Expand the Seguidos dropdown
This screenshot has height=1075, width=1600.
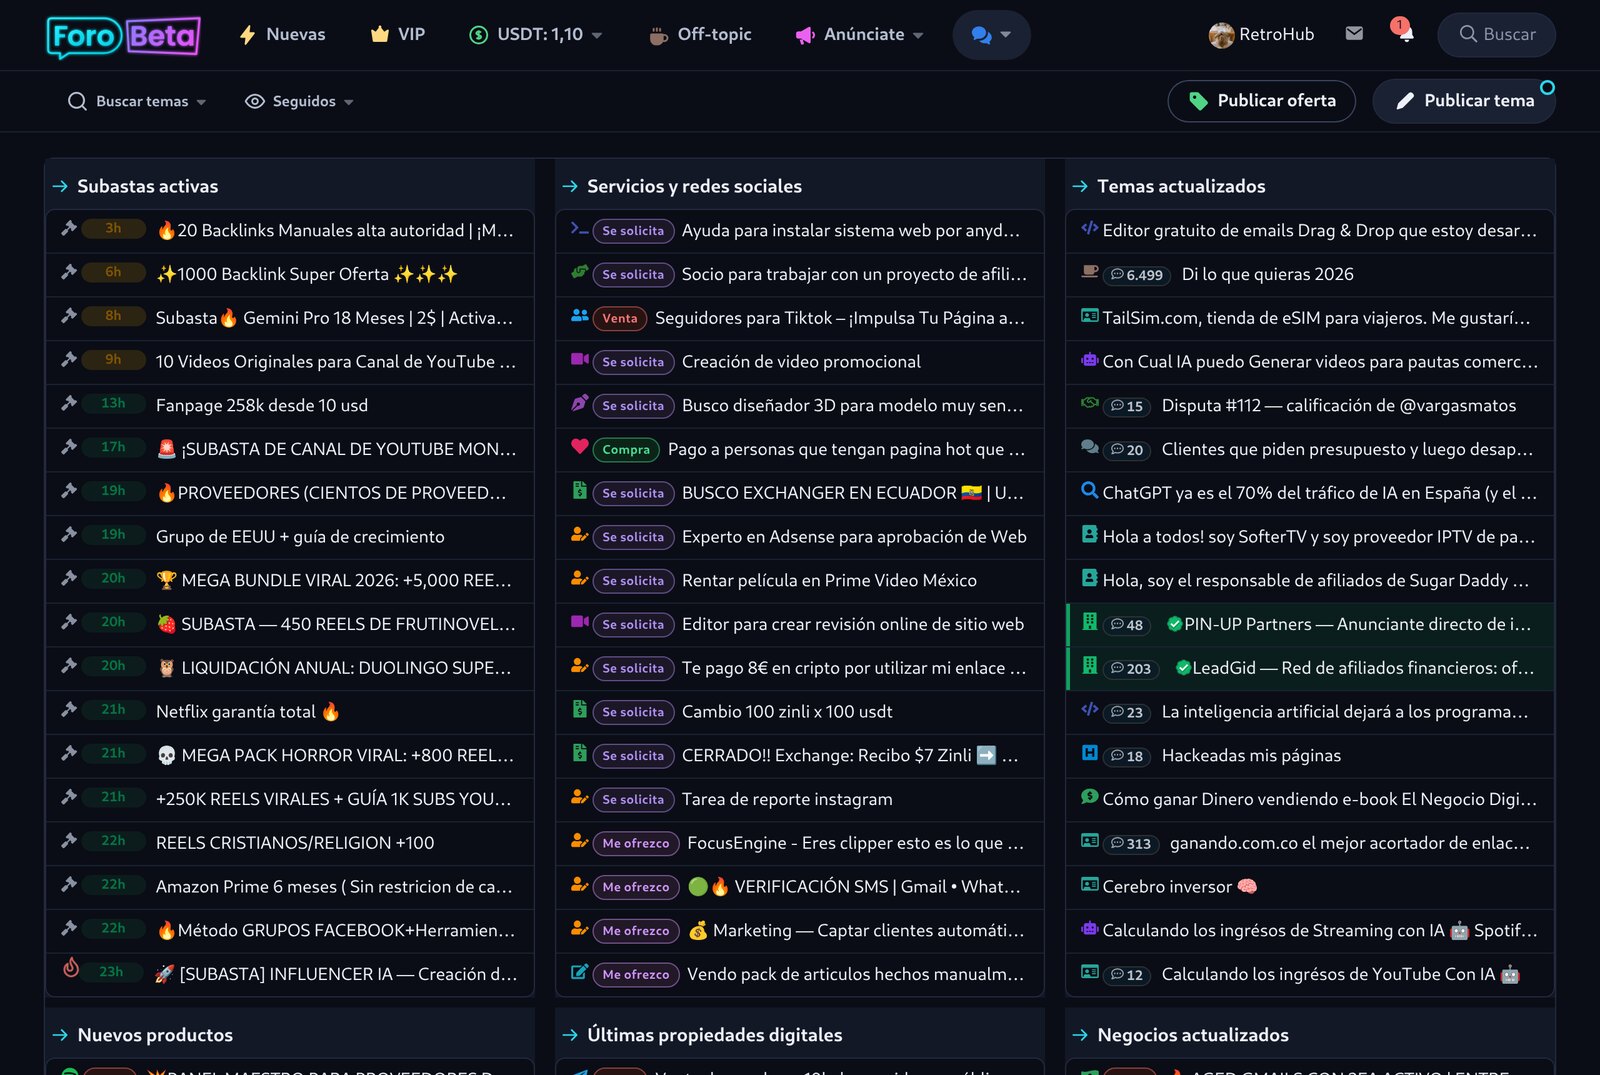tap(299, 101)
